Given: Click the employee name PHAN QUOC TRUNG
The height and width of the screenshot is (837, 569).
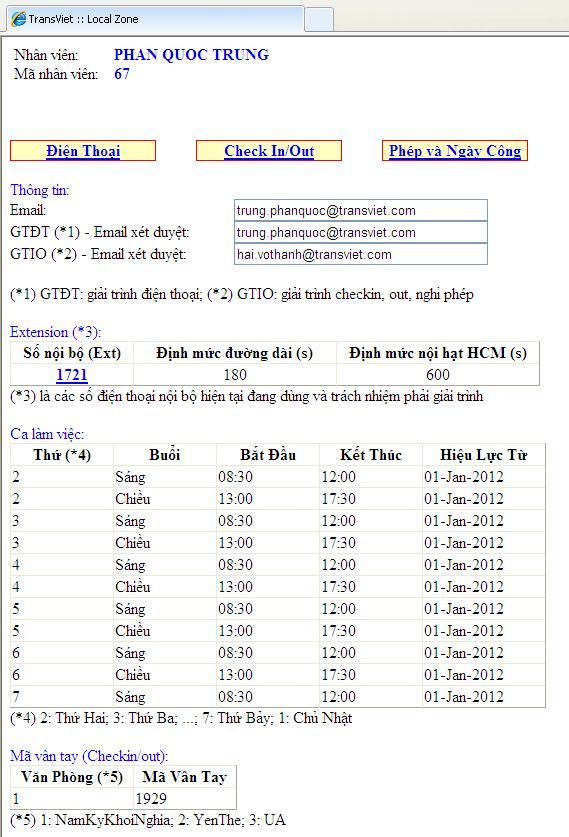Looking at the screenshot, I should coord(192,54).
